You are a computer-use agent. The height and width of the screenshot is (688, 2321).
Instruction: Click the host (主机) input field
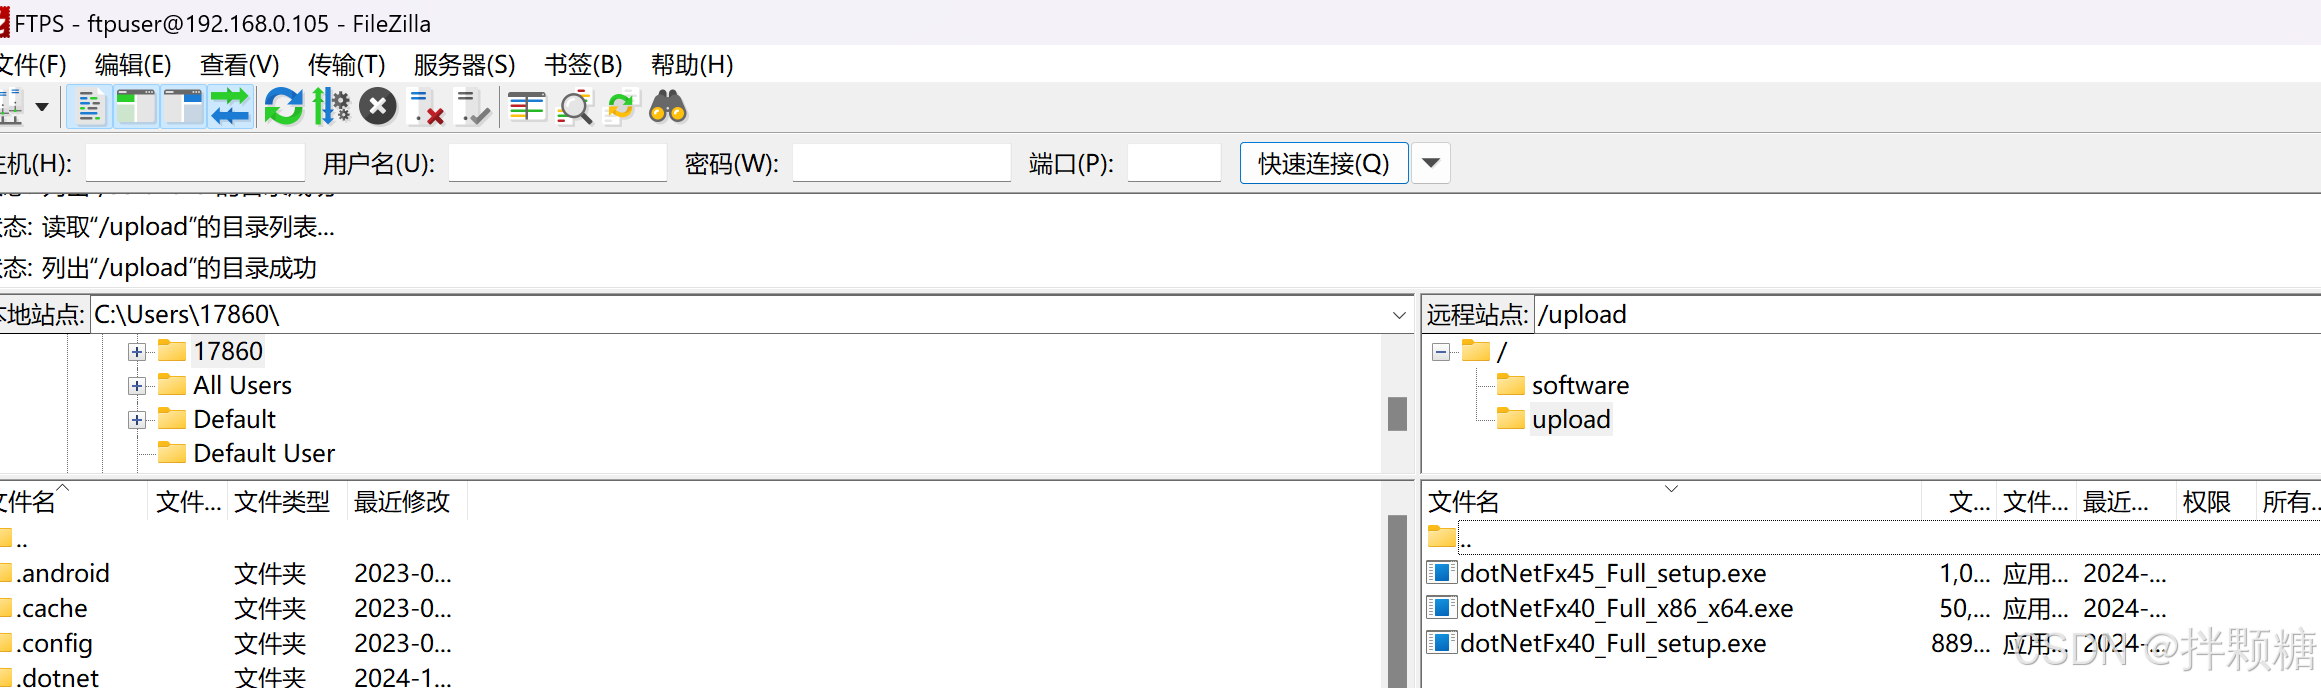(195, 163)
